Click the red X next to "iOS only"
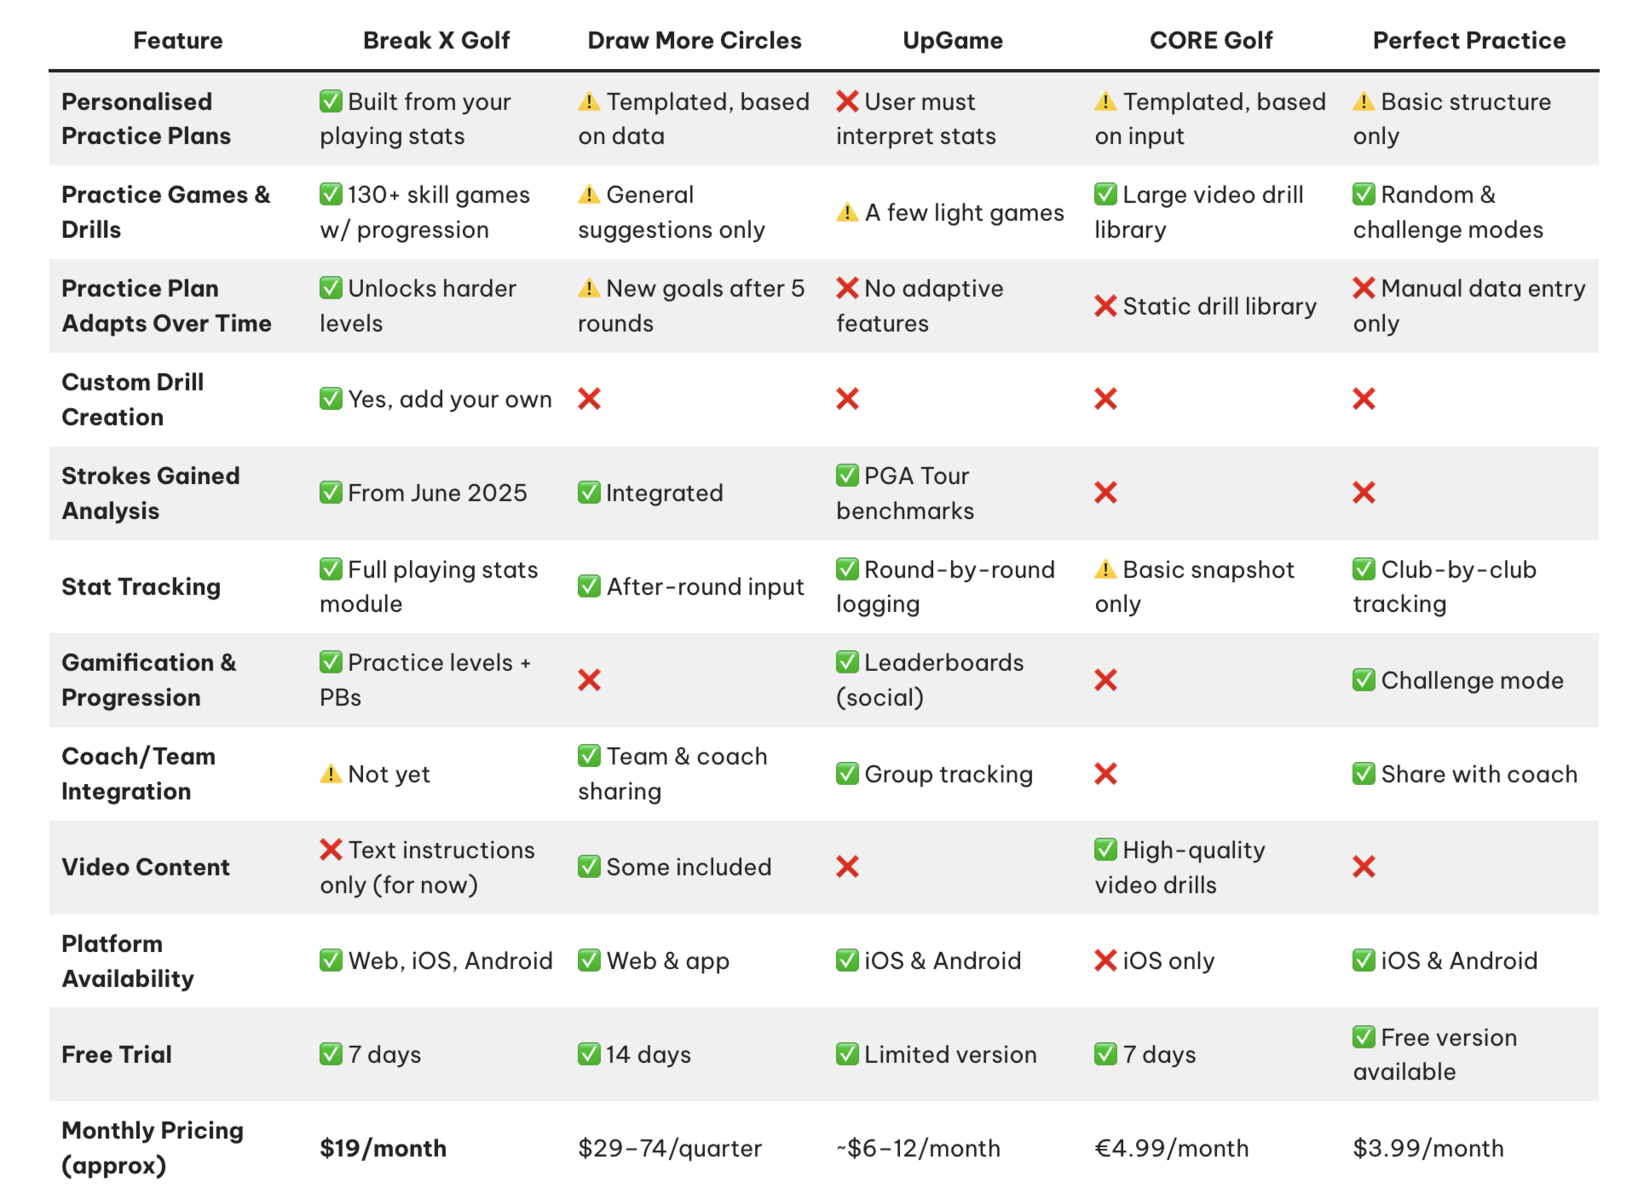 click(1105, 961)
